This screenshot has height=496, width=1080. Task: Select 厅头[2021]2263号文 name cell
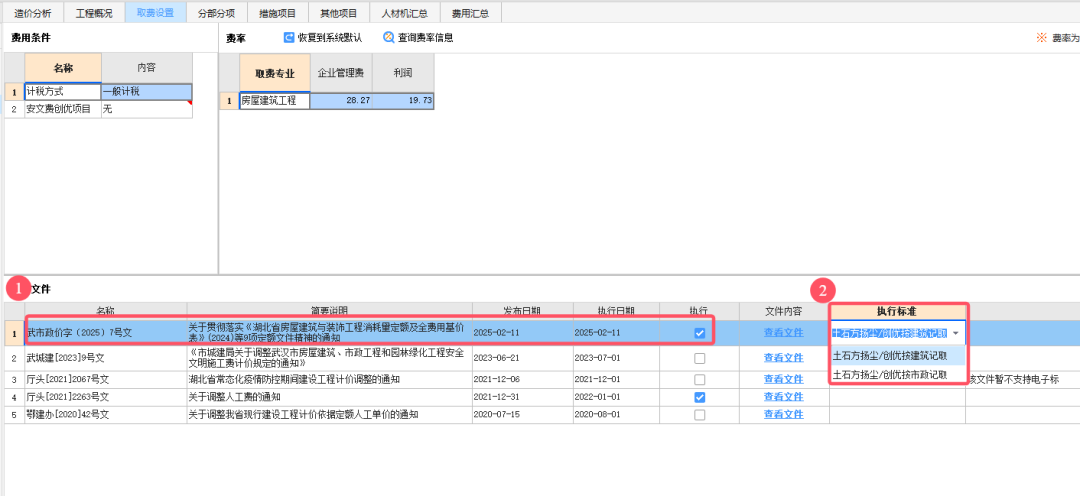click(x=105, y=397)
